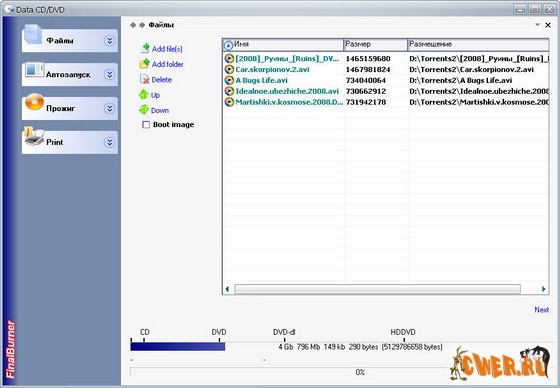Click the sort arrow icon in Имя header
This screenshot has height=388, width=560.
pyautogui.click(x=228, y=45)
